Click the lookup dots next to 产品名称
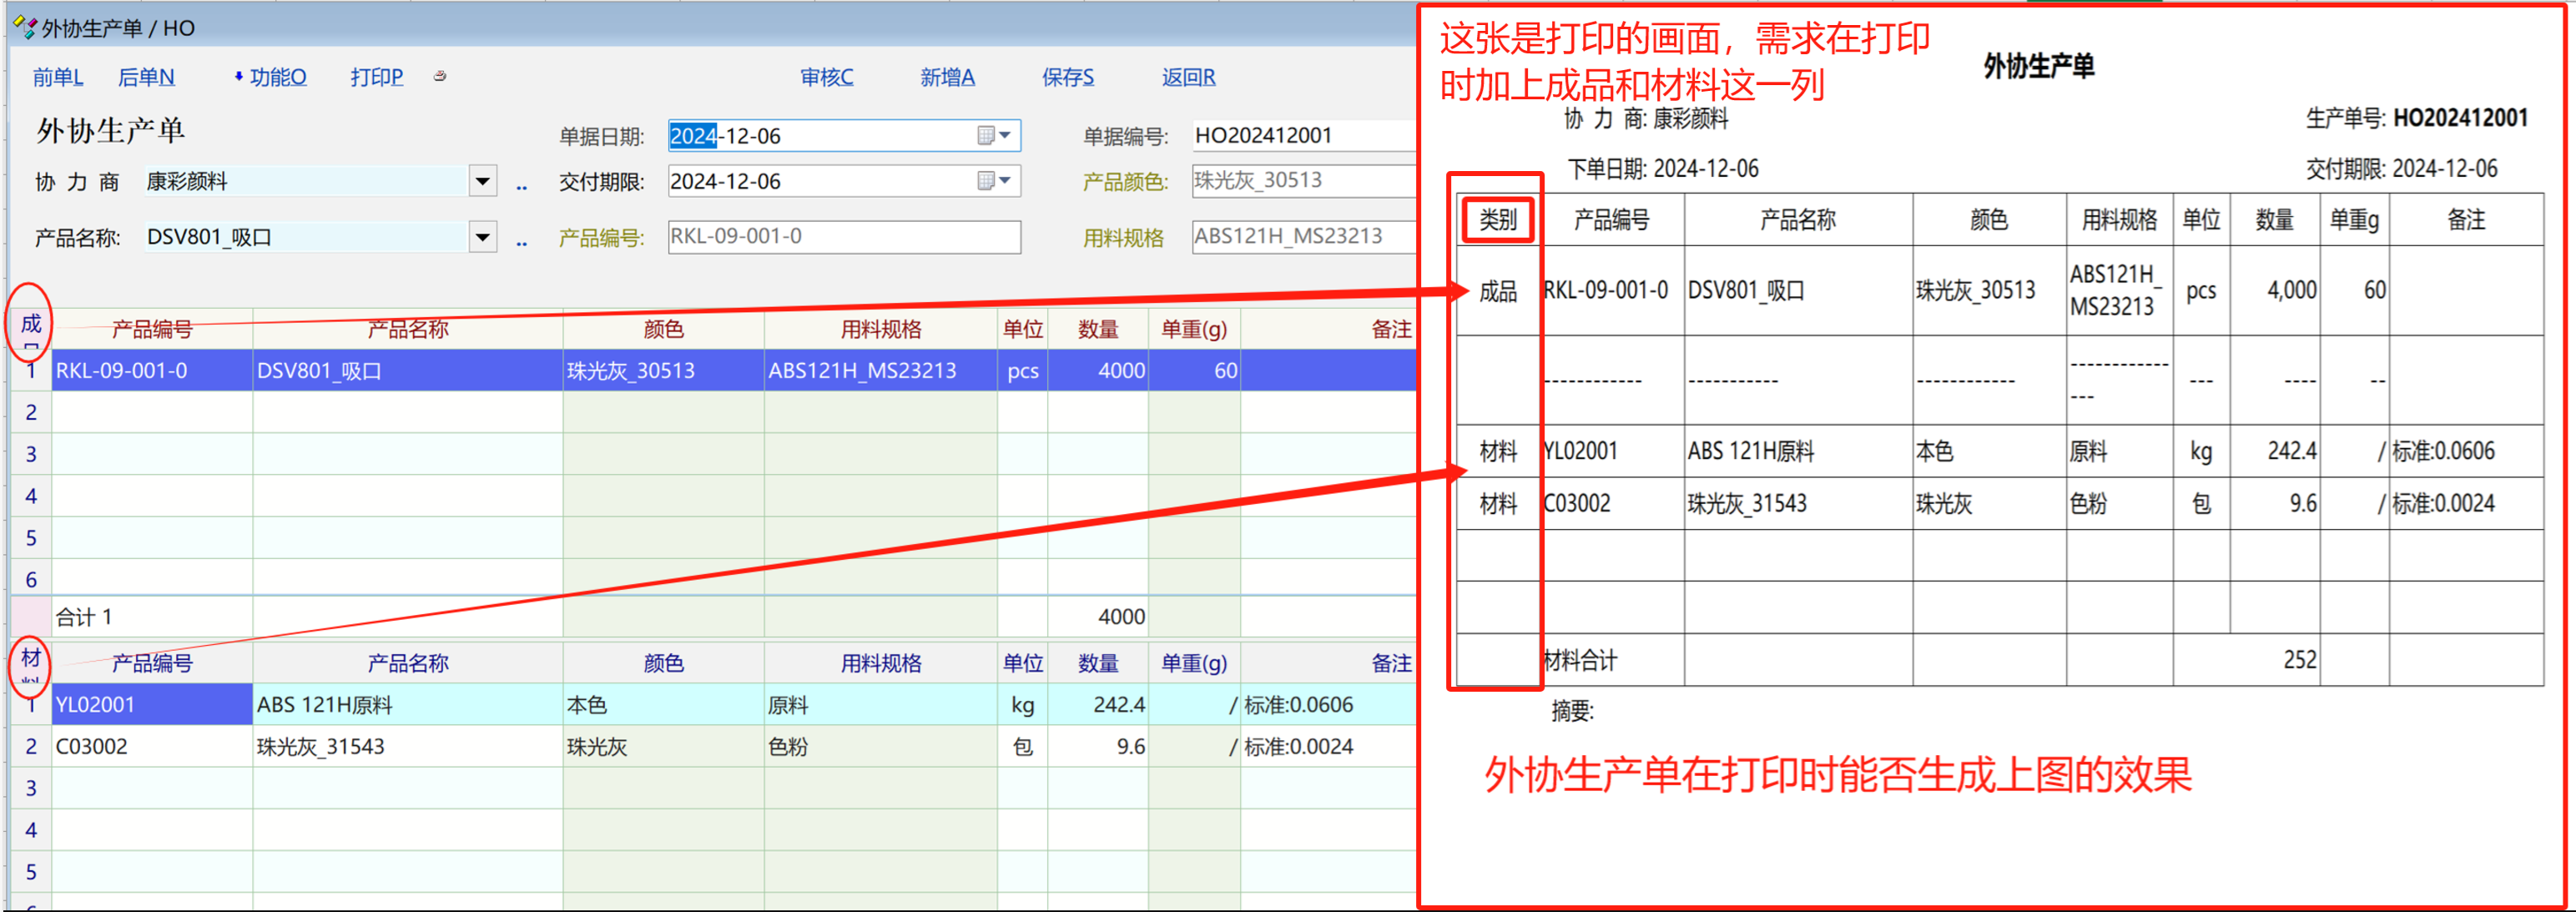This screenshot has height=912, width=2576. click(521, 241)
